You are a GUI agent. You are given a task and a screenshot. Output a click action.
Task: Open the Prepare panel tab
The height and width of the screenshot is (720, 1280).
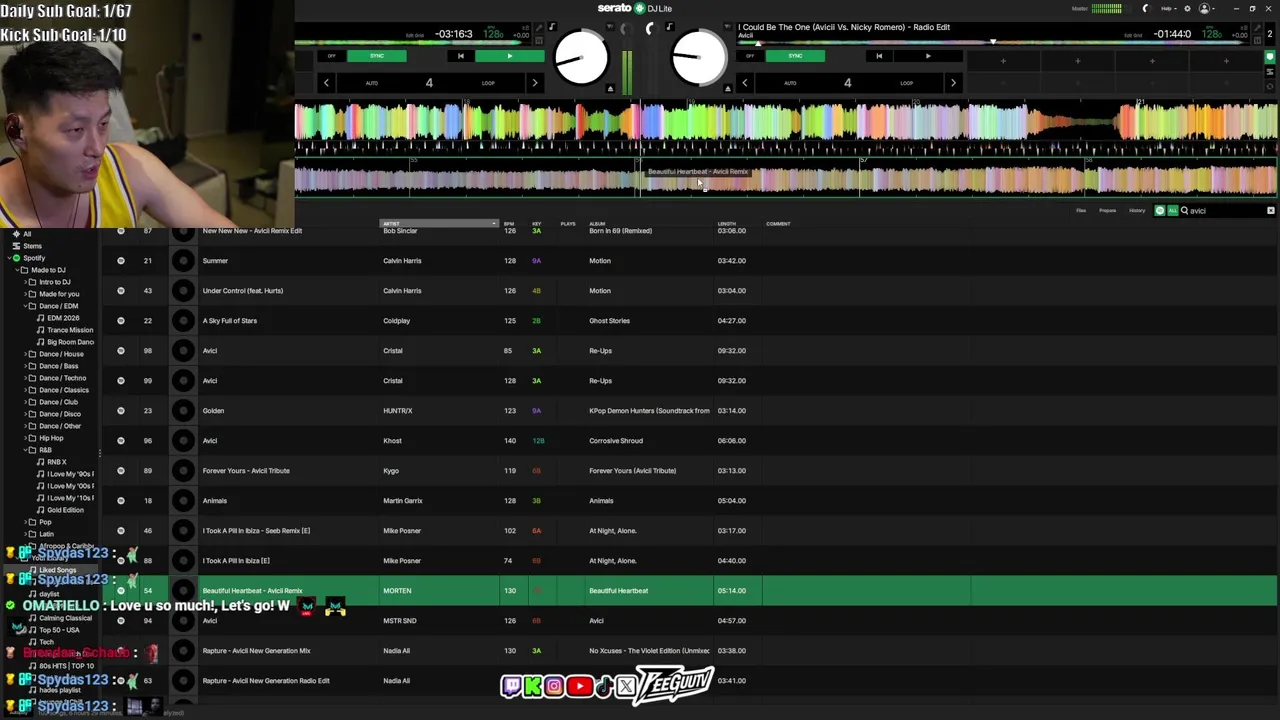click(1107, 211)
